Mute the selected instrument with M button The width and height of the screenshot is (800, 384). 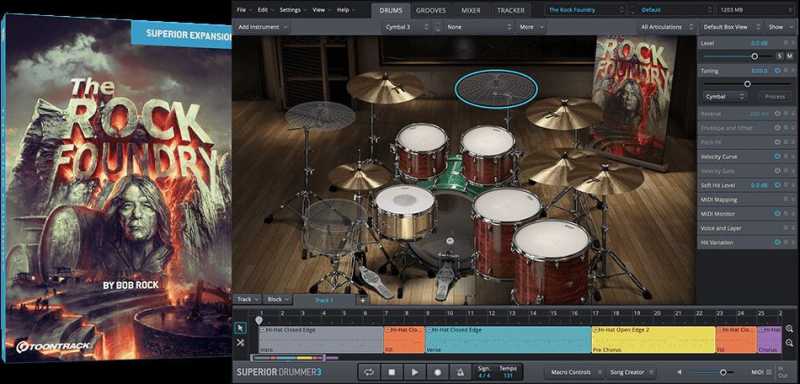(789, 56)
